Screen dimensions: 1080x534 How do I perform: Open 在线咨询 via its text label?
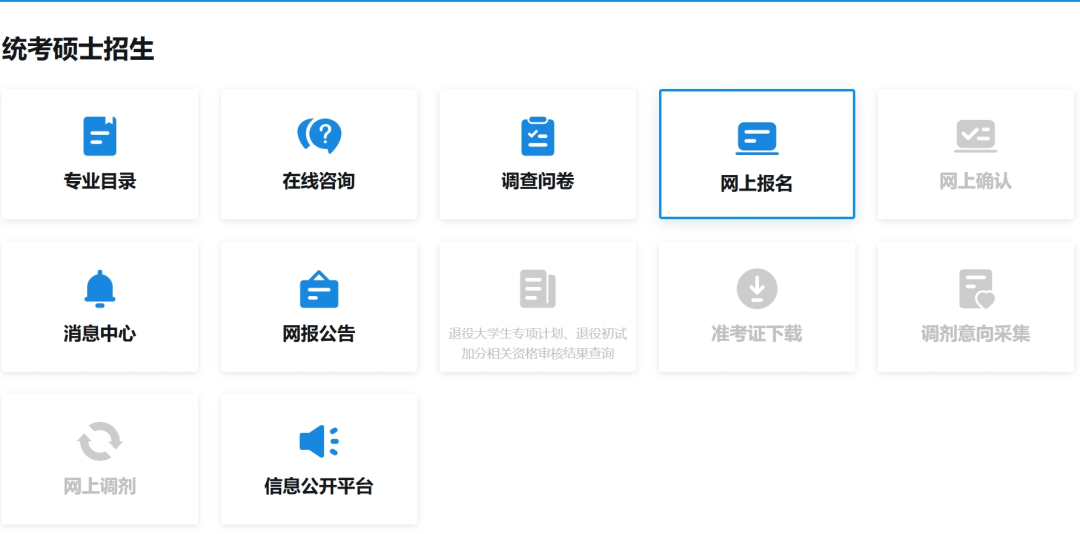(x=319, y=182)
